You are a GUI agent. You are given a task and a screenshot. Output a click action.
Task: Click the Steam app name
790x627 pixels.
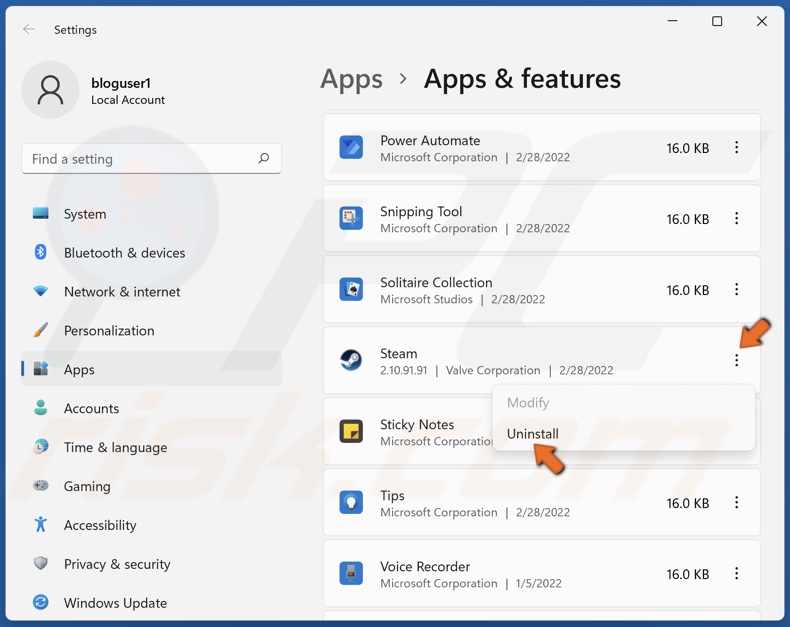[x=399, y=353]
